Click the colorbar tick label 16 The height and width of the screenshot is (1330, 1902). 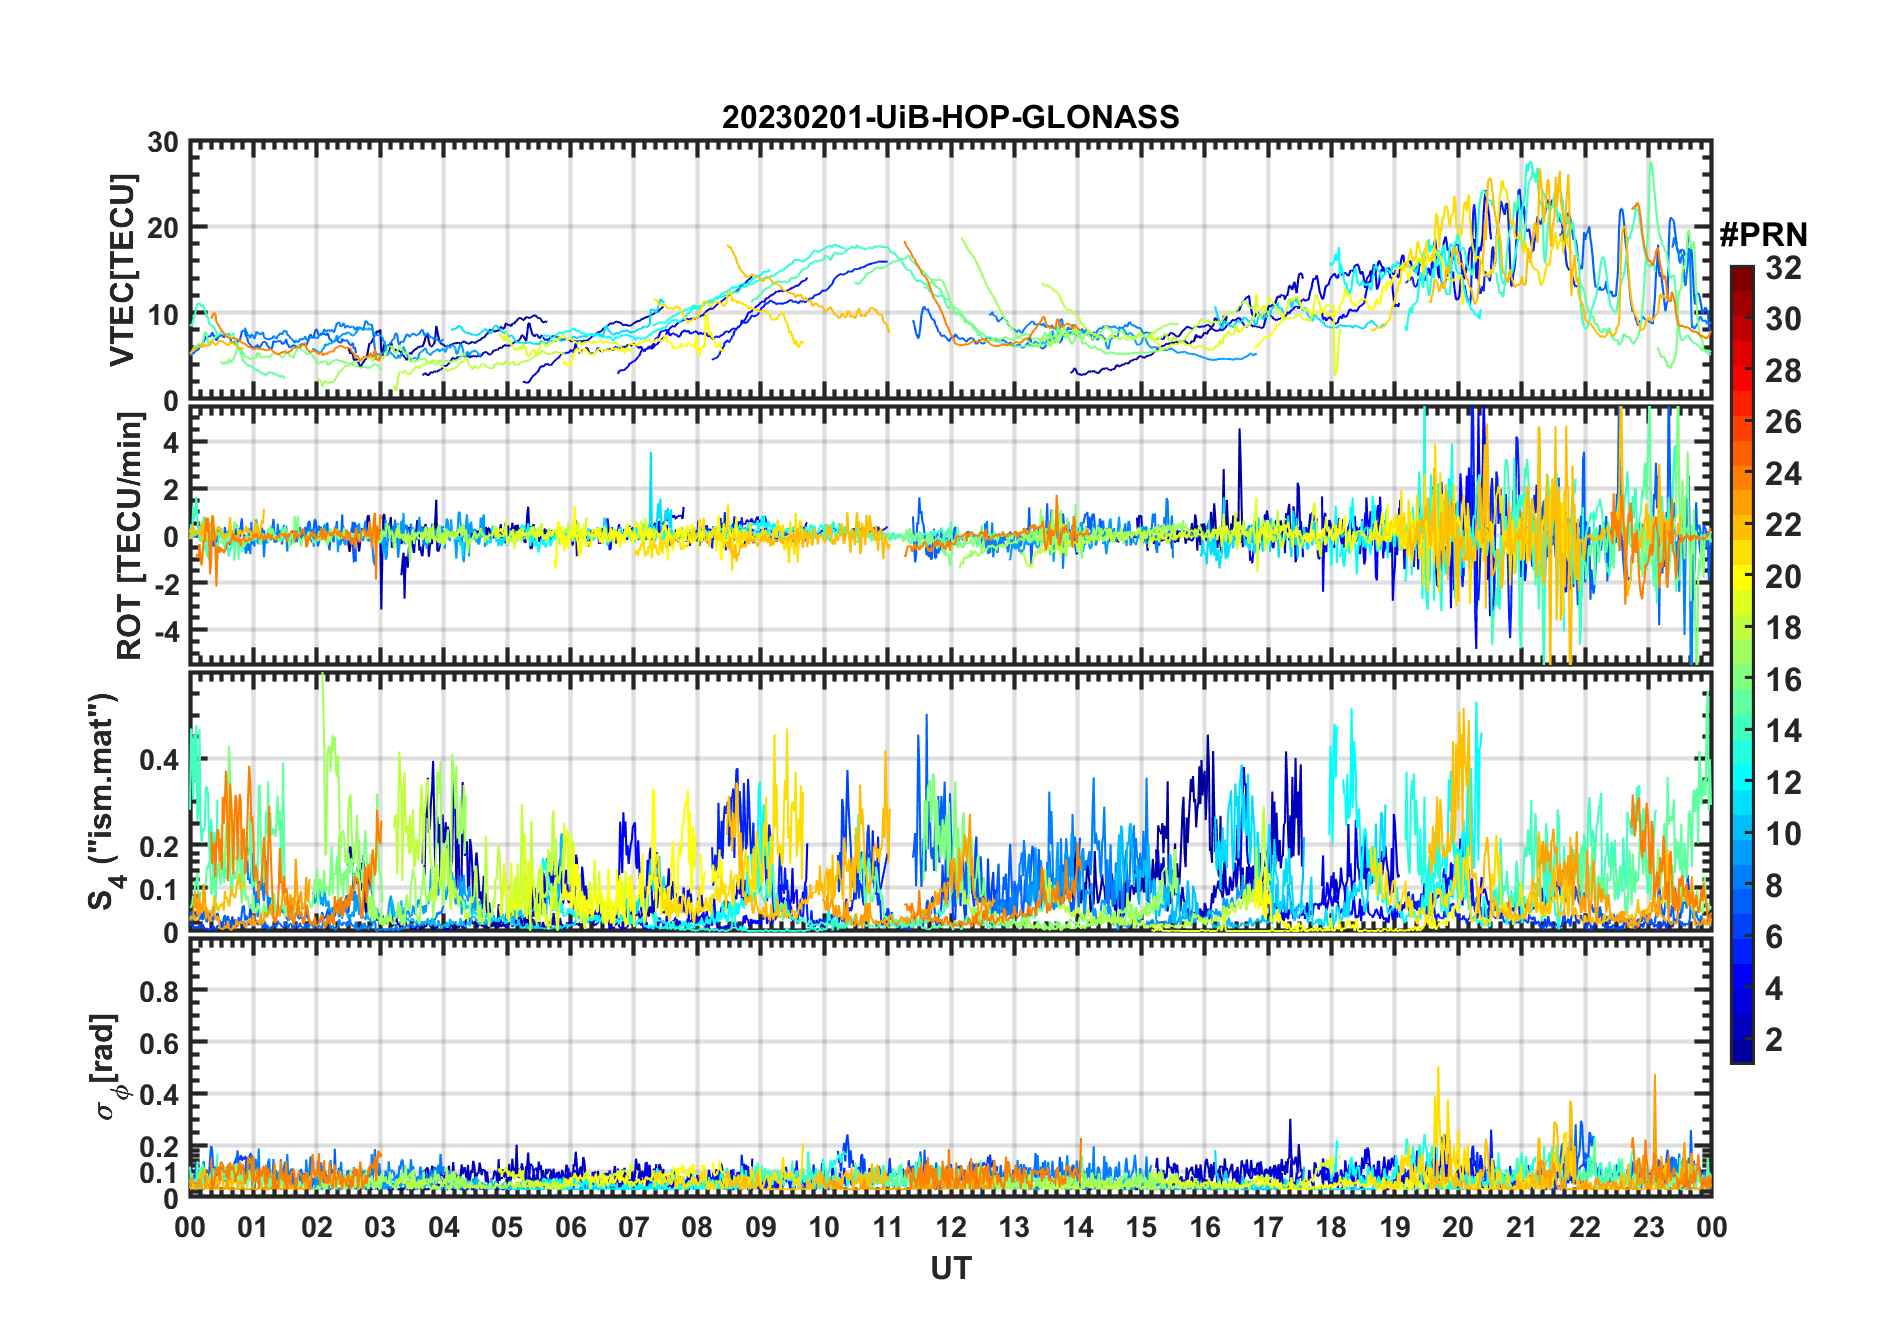pos(1783,680)
